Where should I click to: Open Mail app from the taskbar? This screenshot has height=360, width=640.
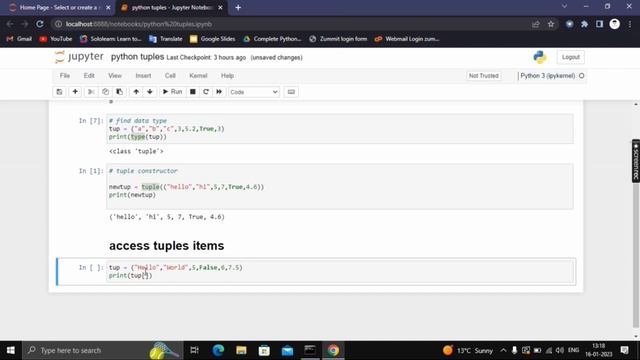click(287, 350)
